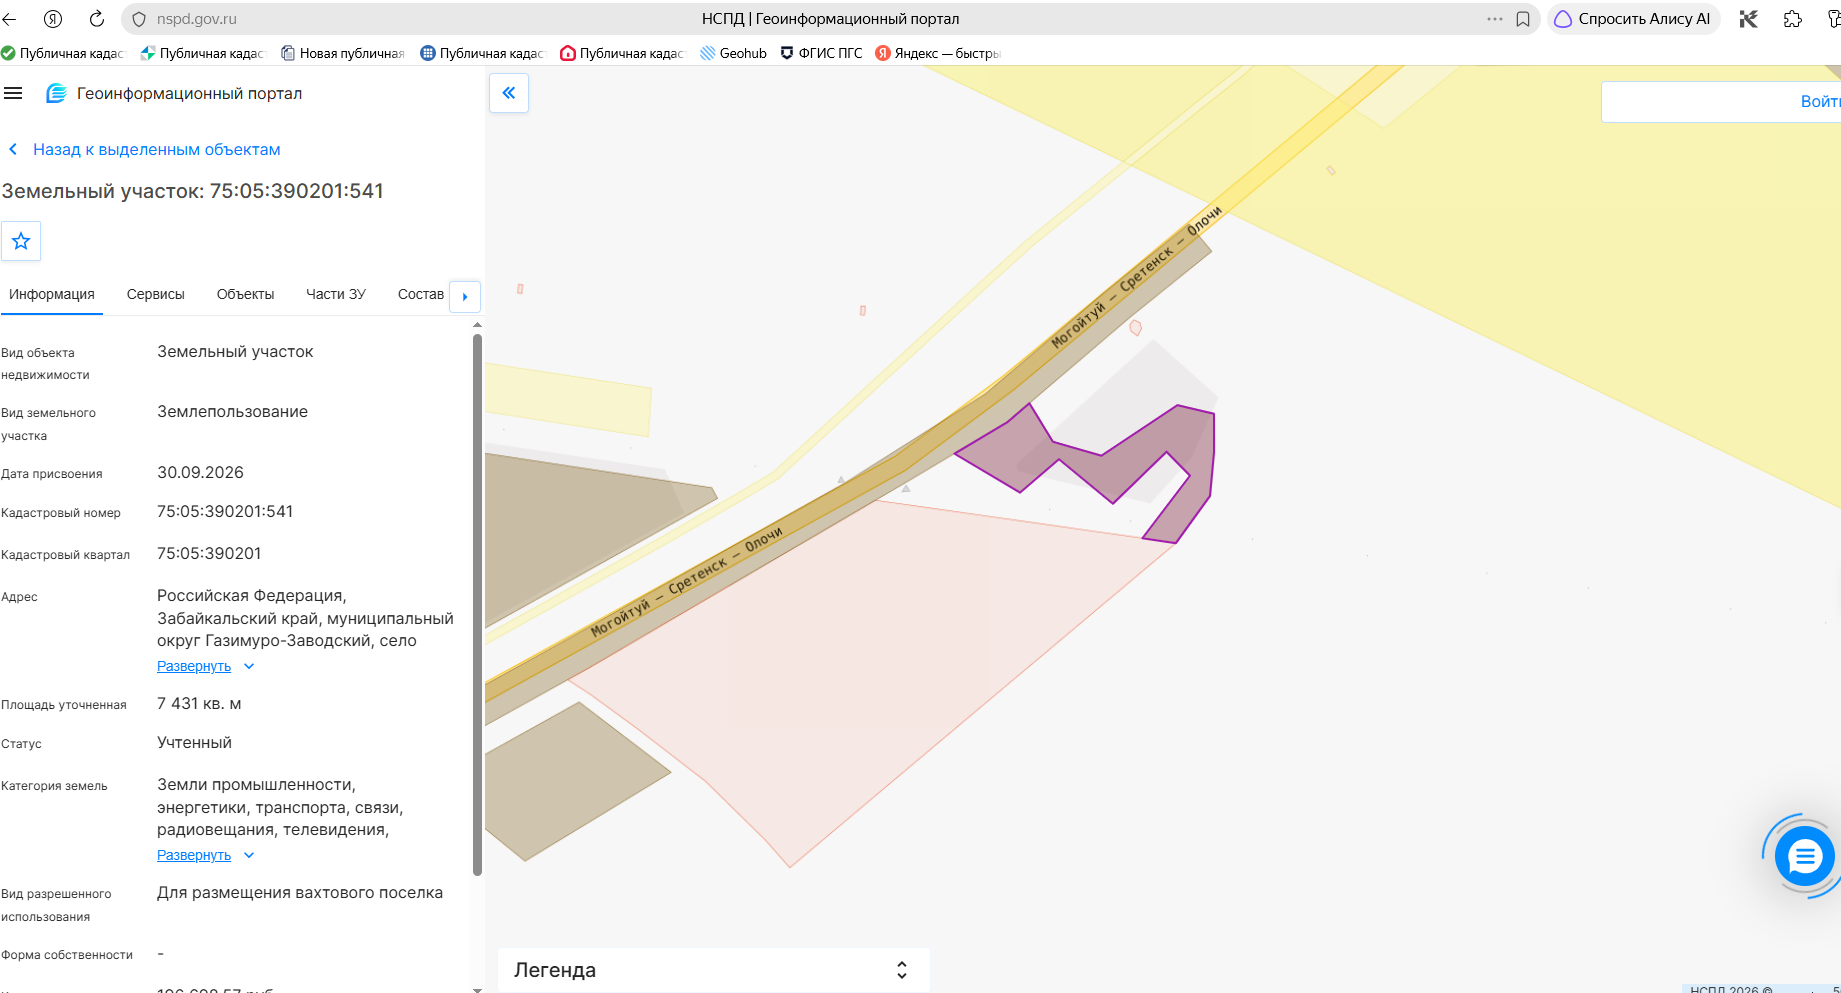Image resolution: width=1841 pixels, height=993 pixels.
Task: Open the chat assistant bubble
Action: point(1805,856)
